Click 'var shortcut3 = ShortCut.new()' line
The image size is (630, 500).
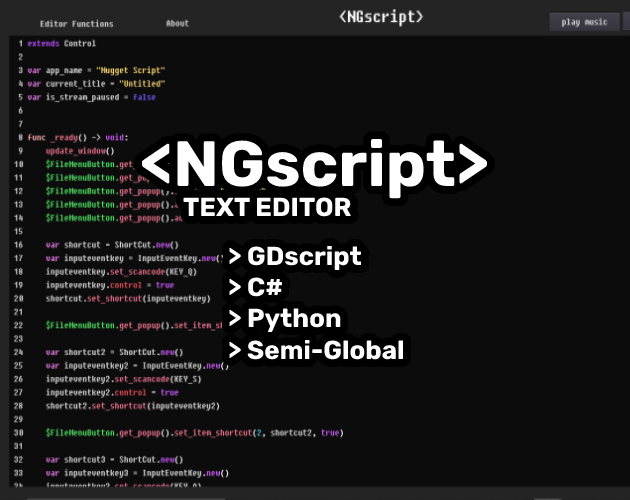pos(115,459)
